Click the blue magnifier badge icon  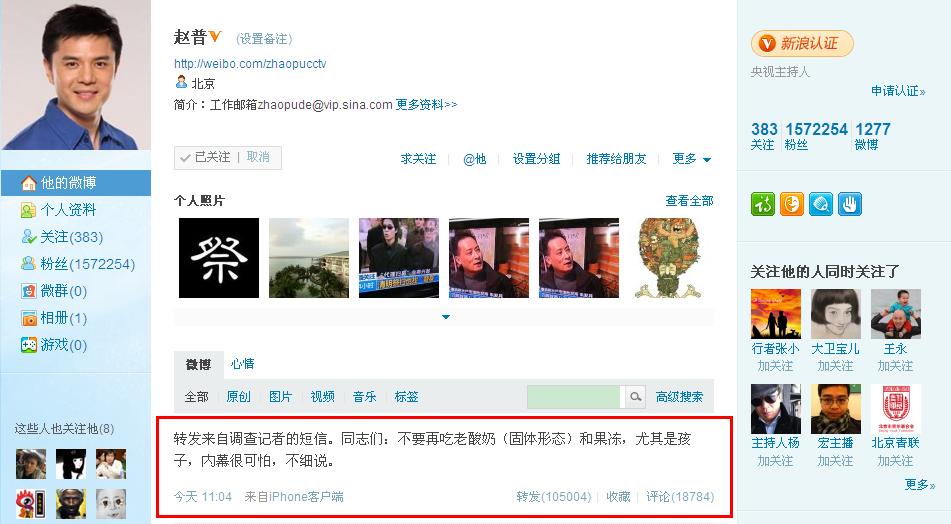tap(821, 204)
